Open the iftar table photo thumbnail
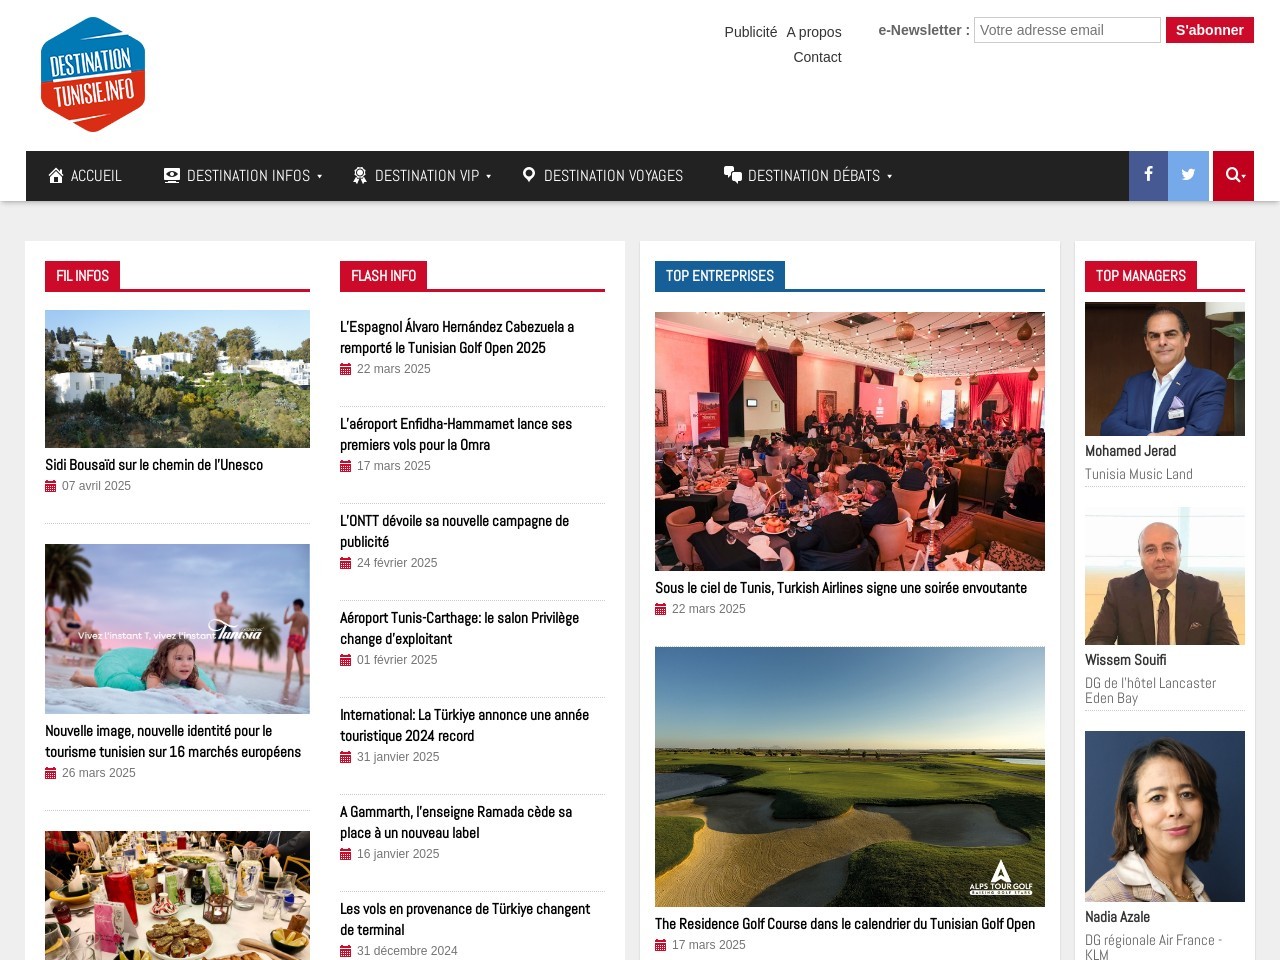The height and width of the screenshot is (960, 1280). [177, 895]
